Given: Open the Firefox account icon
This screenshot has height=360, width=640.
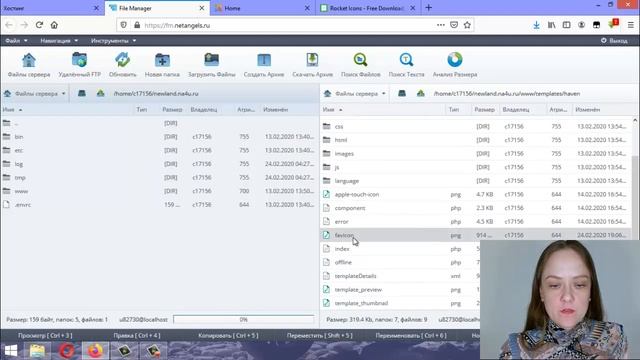Looking at the screenshot, I should [582, 25].
